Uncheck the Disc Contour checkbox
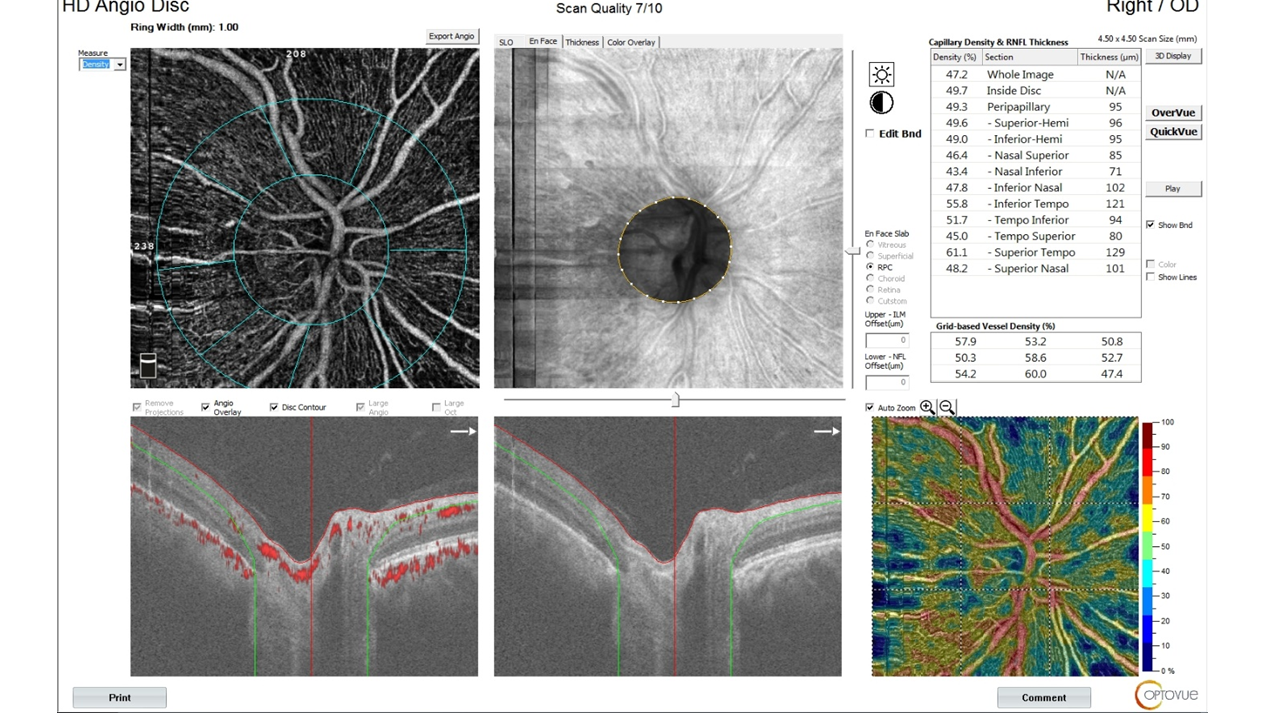Screen dimensions: 1280x720 (x=273, y=407)
